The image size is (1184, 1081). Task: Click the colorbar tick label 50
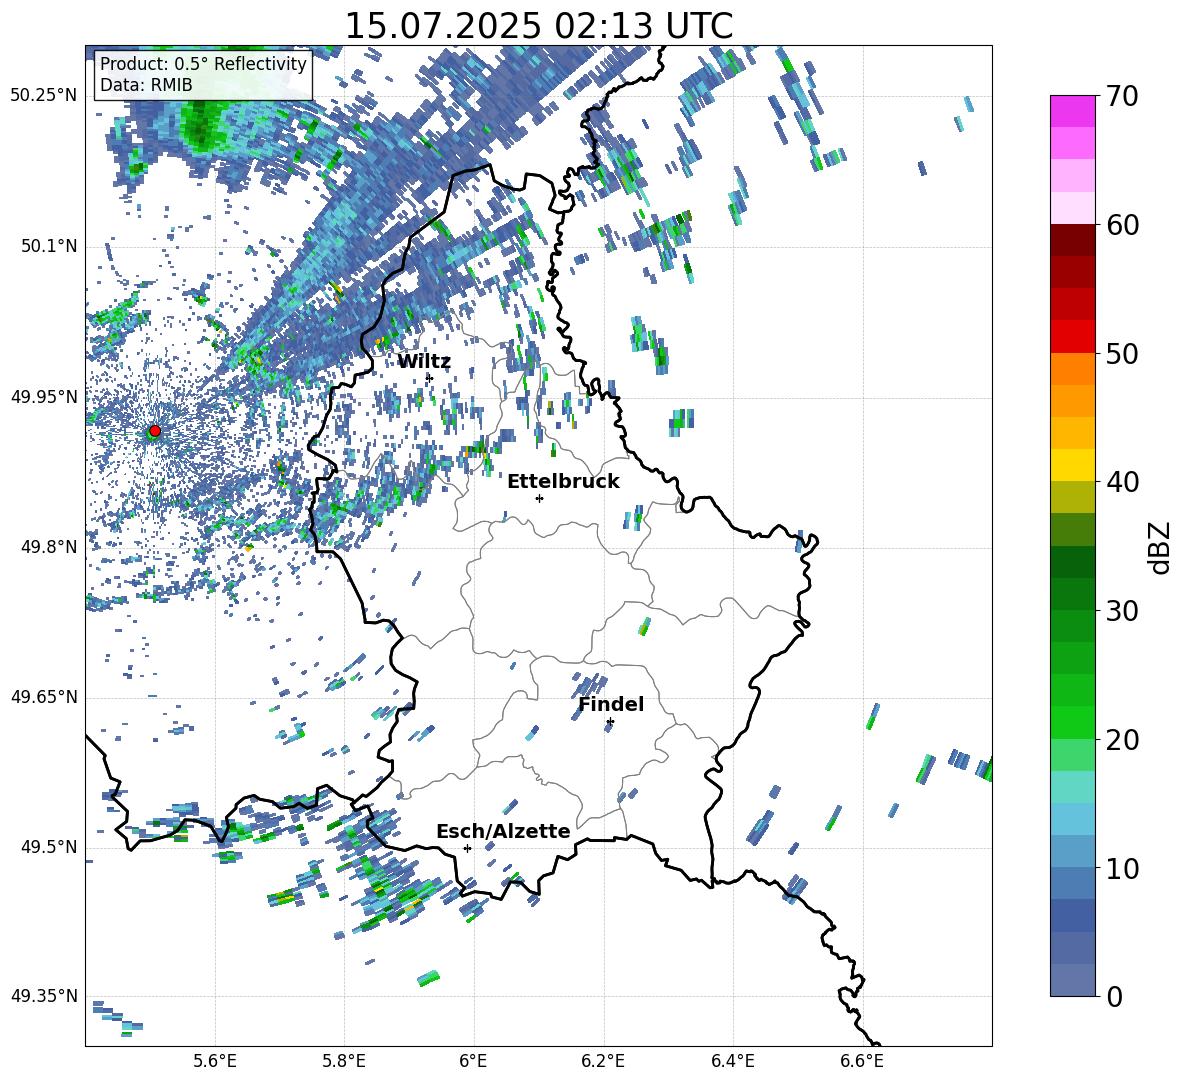click(1121, 353)
